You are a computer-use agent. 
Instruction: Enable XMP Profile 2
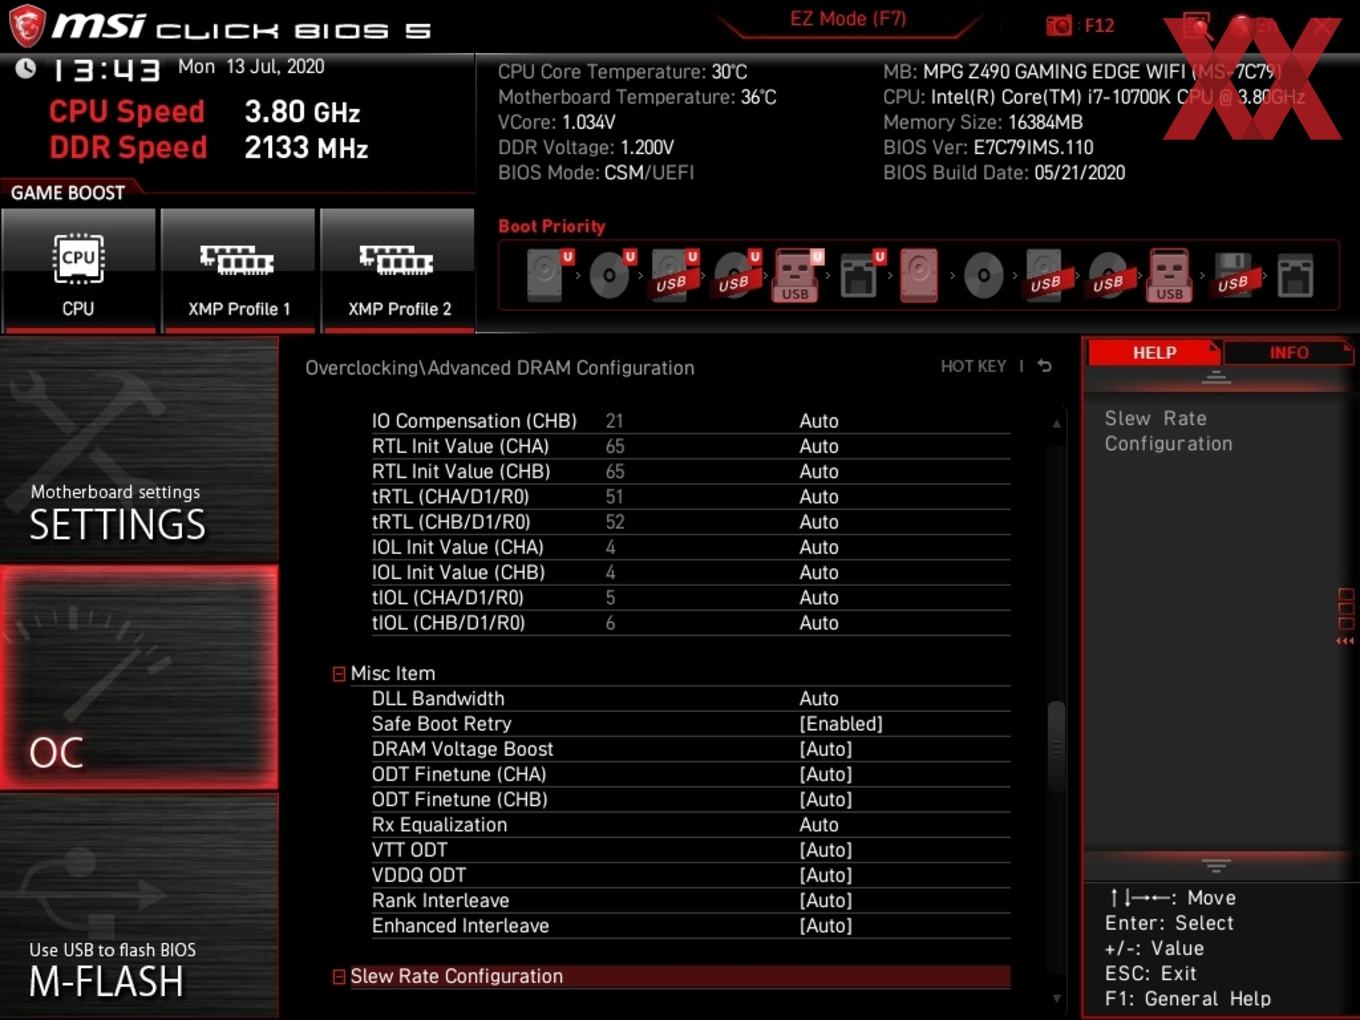398,270
